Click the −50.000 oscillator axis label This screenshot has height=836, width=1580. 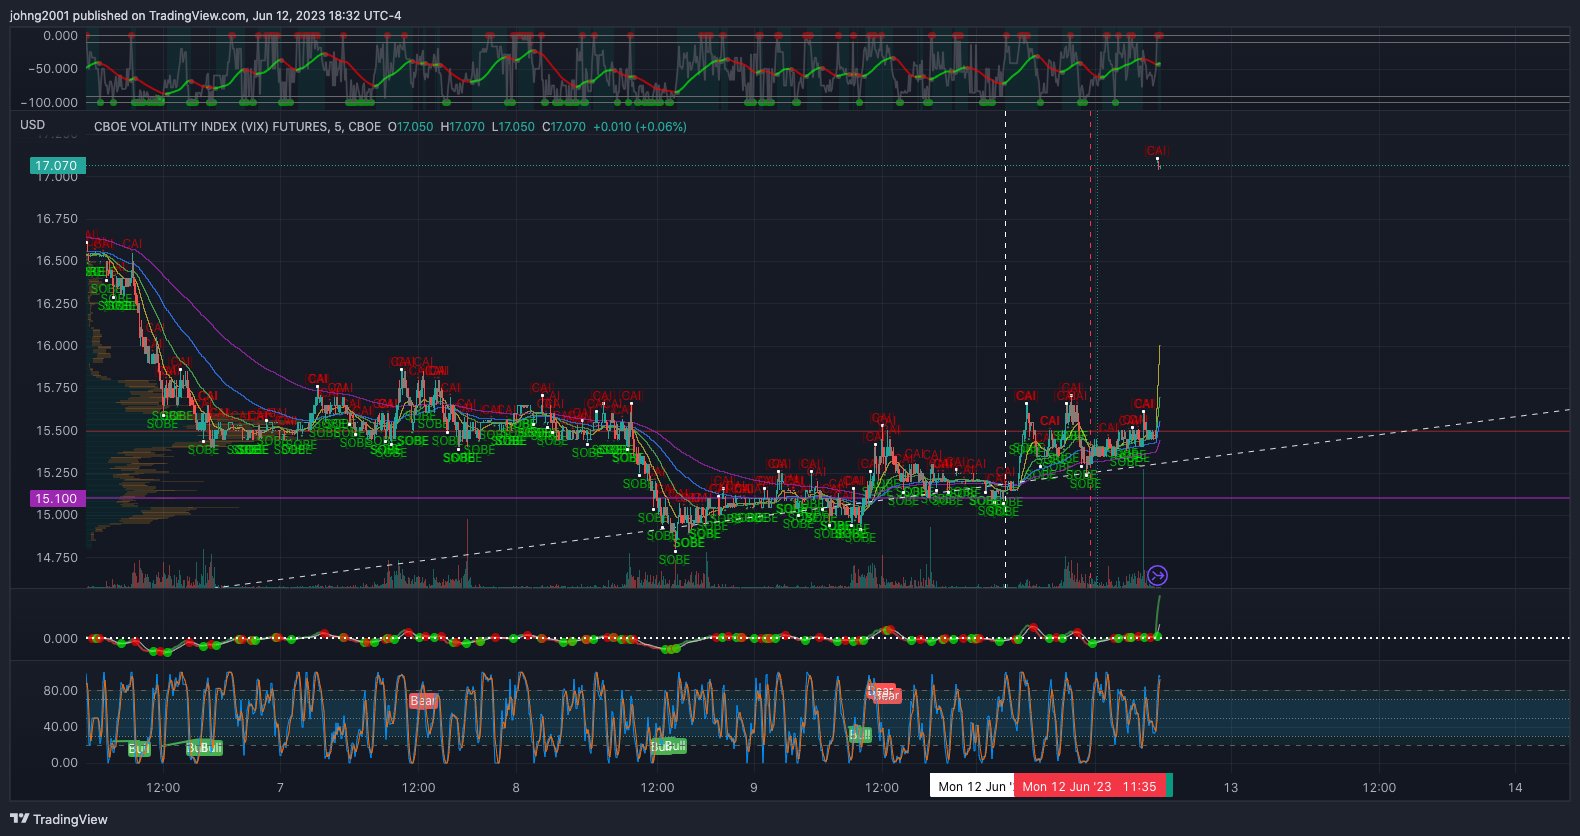tap(53, 69)
